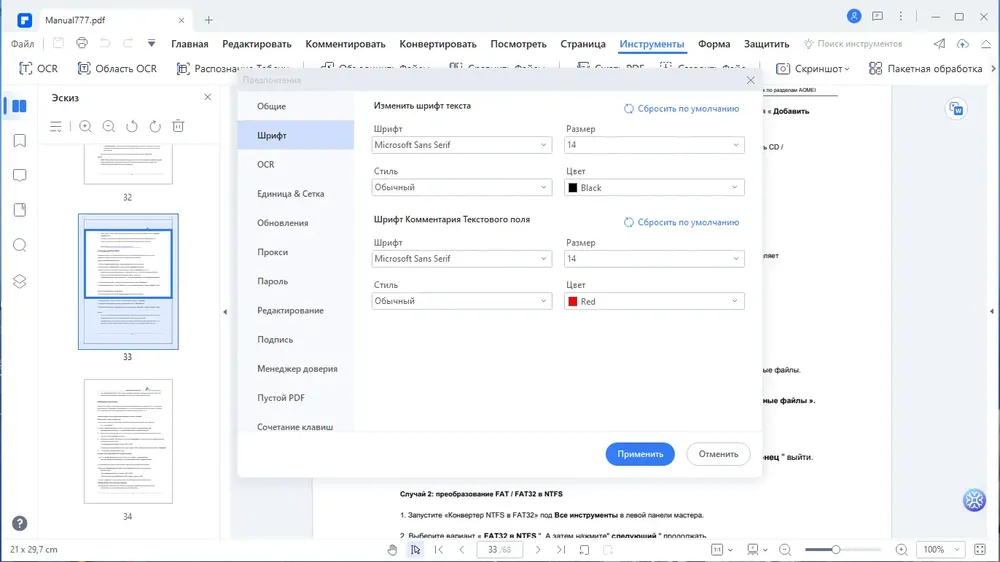
Task: Open the Эскиз panel options menu icon
Action: [x=56, y=126]
